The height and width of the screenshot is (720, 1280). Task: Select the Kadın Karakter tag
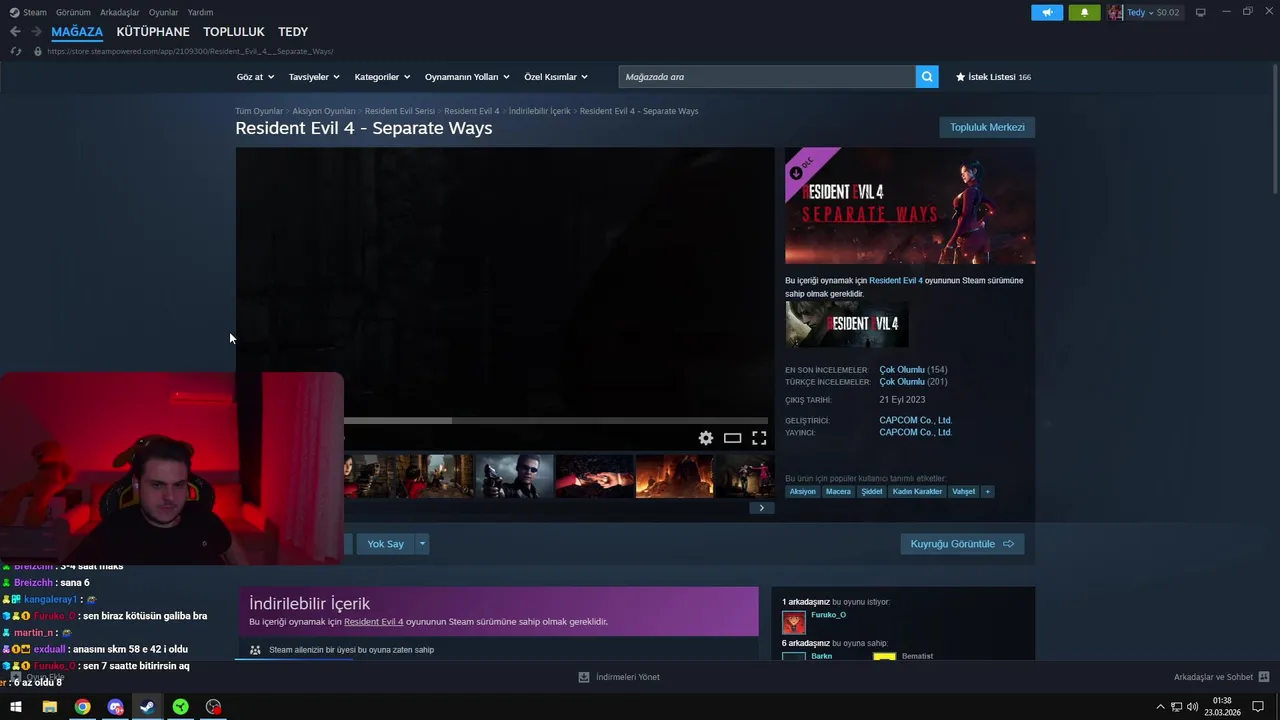pyautogui.click(x=917, y=492)
